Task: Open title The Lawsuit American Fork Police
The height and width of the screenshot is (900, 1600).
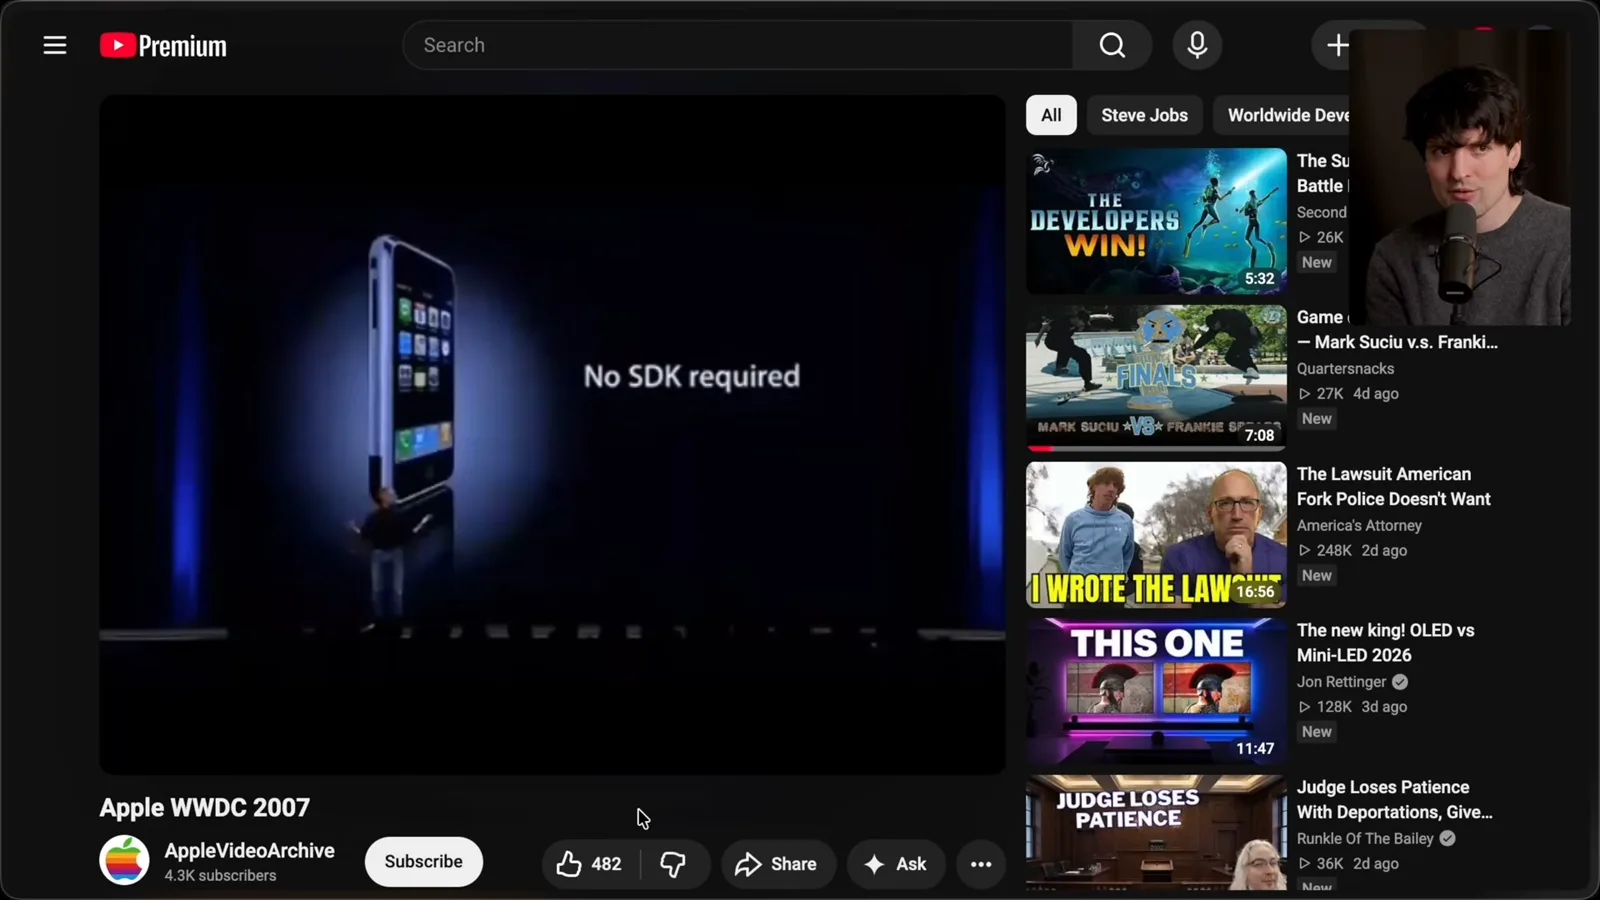Action: coord(1393,486)
